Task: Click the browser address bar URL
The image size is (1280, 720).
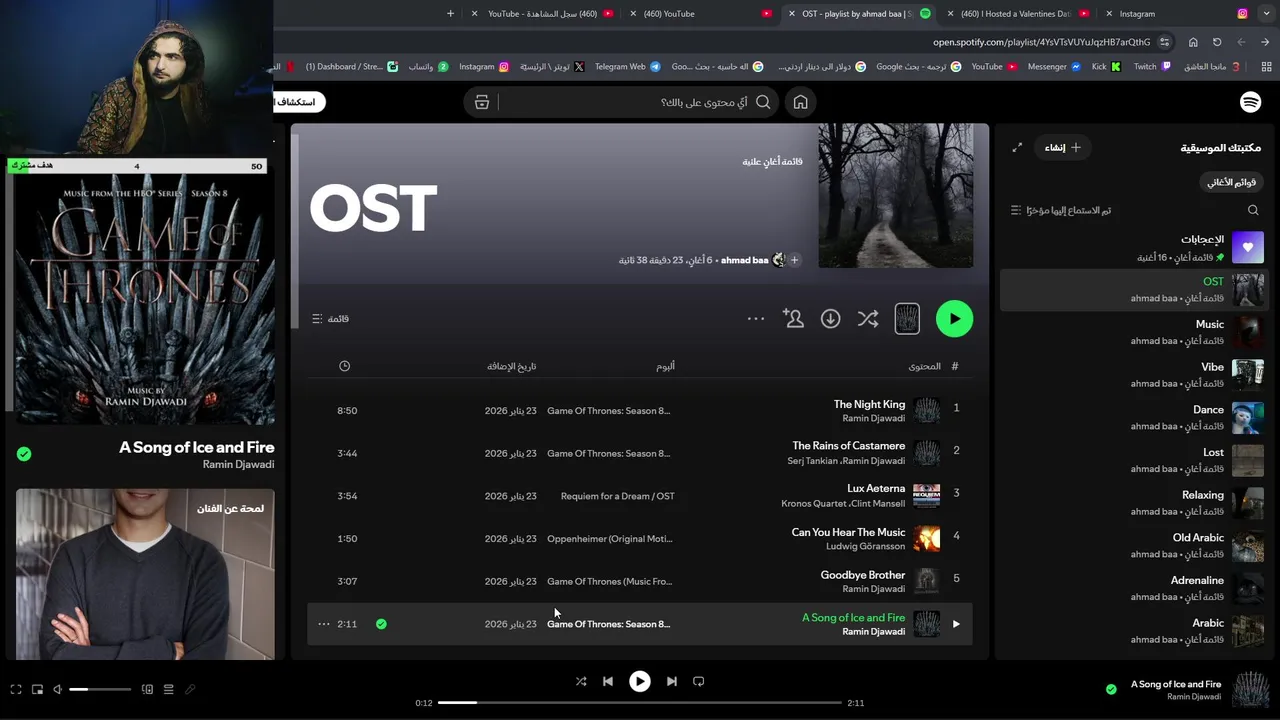Action: point(1041,42)
